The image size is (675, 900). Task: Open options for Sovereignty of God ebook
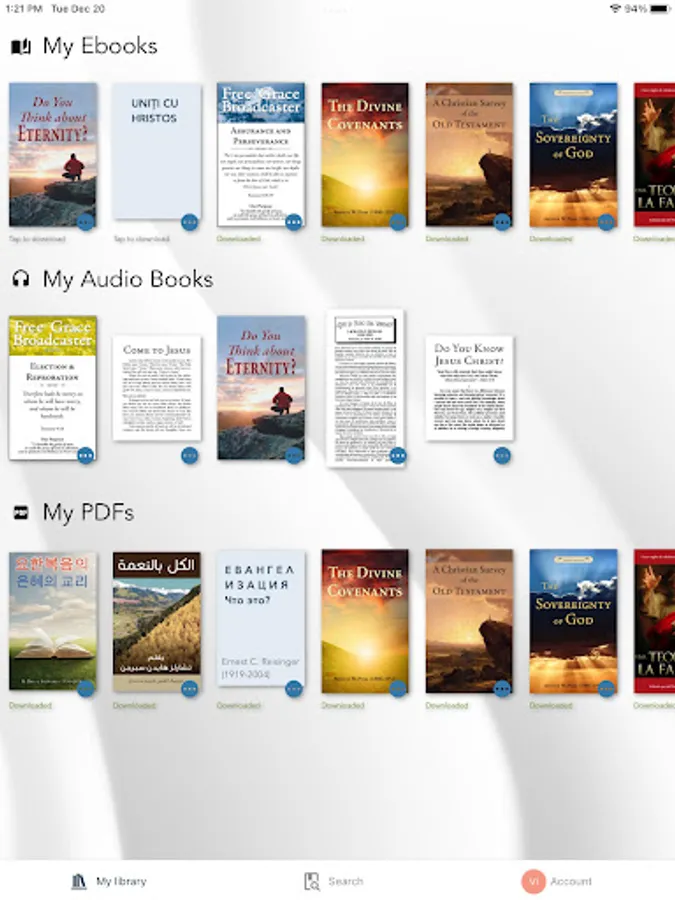pyautogui.click(x=606, y=222)
